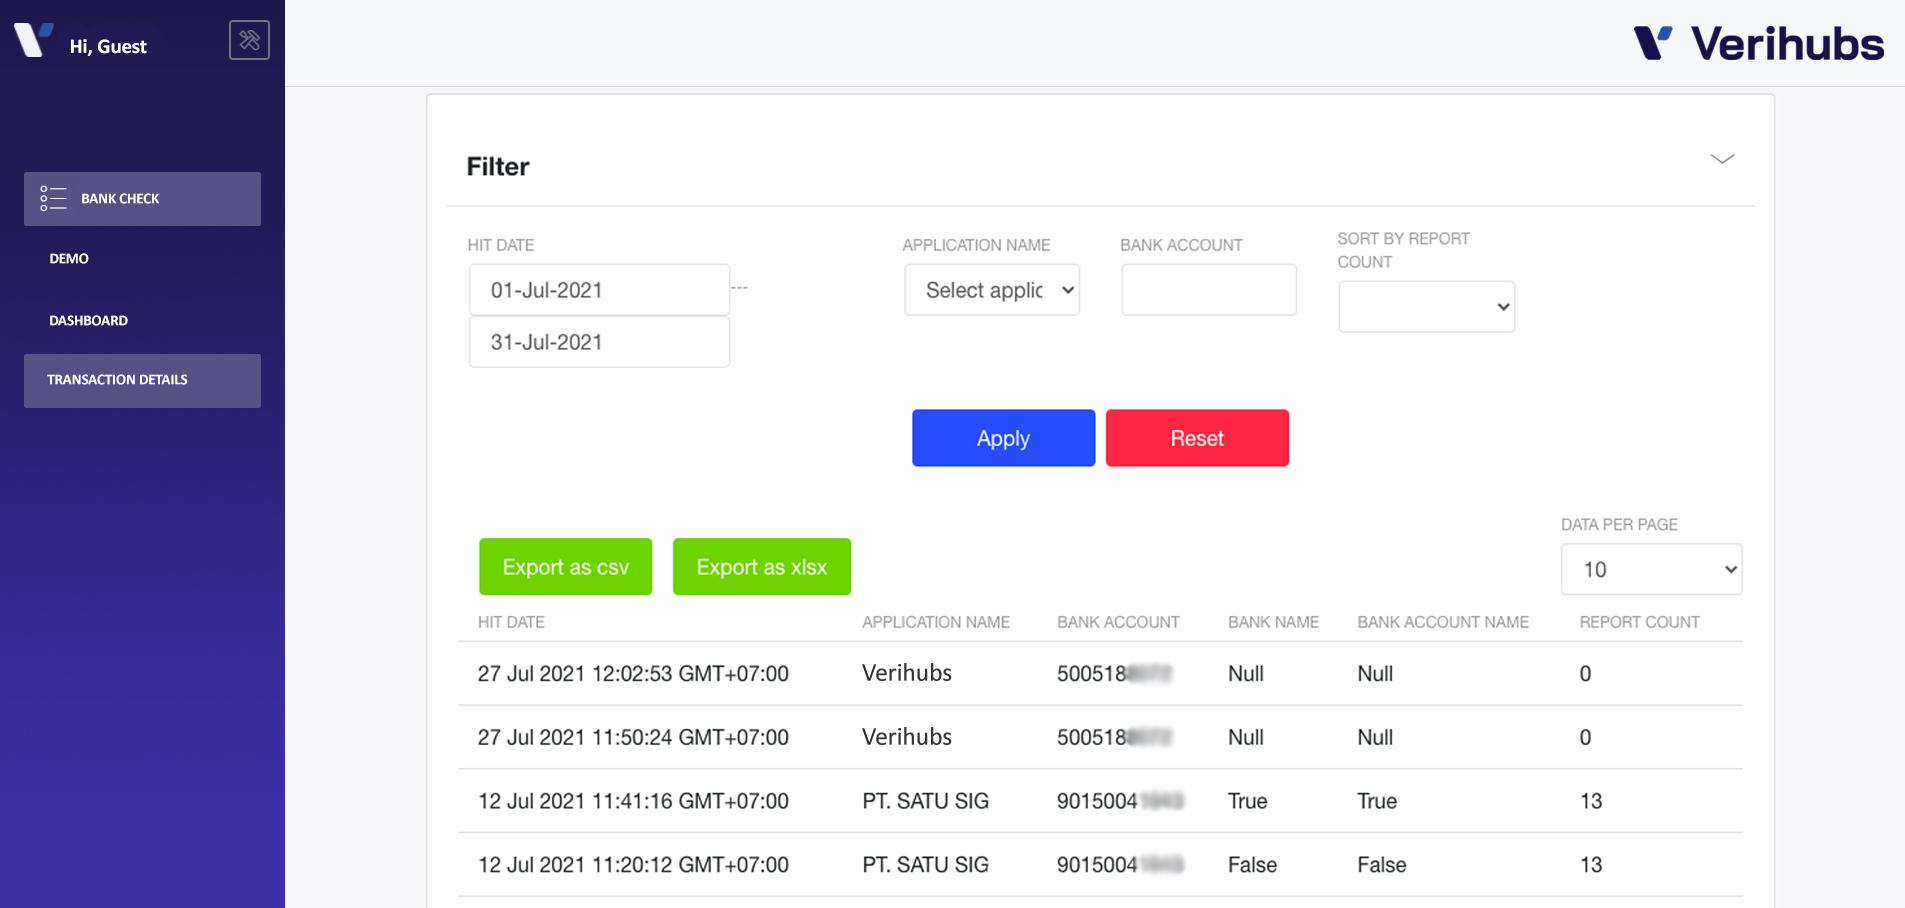Screen dimensions: 1905x908
Task: Go to Demo menu item
Action: click(x=69, y=259)
